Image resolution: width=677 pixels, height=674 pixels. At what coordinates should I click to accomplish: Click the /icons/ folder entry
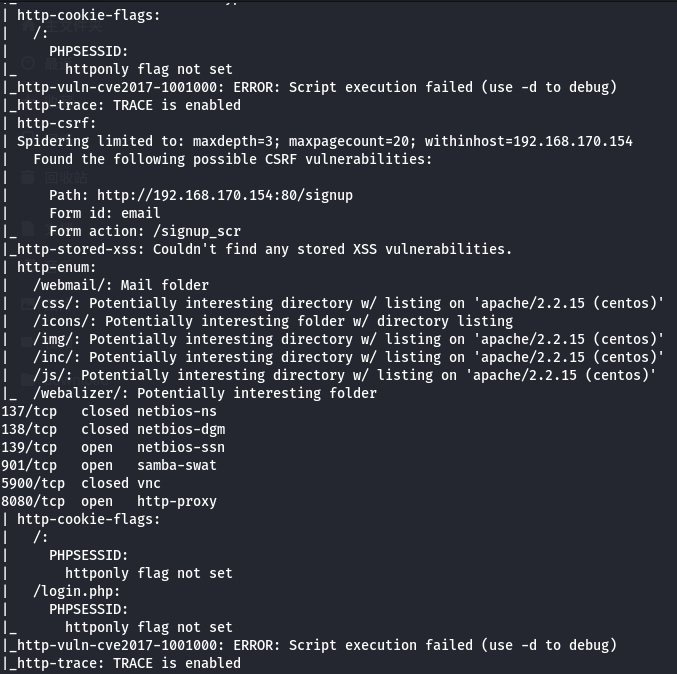tap(272, 321)
